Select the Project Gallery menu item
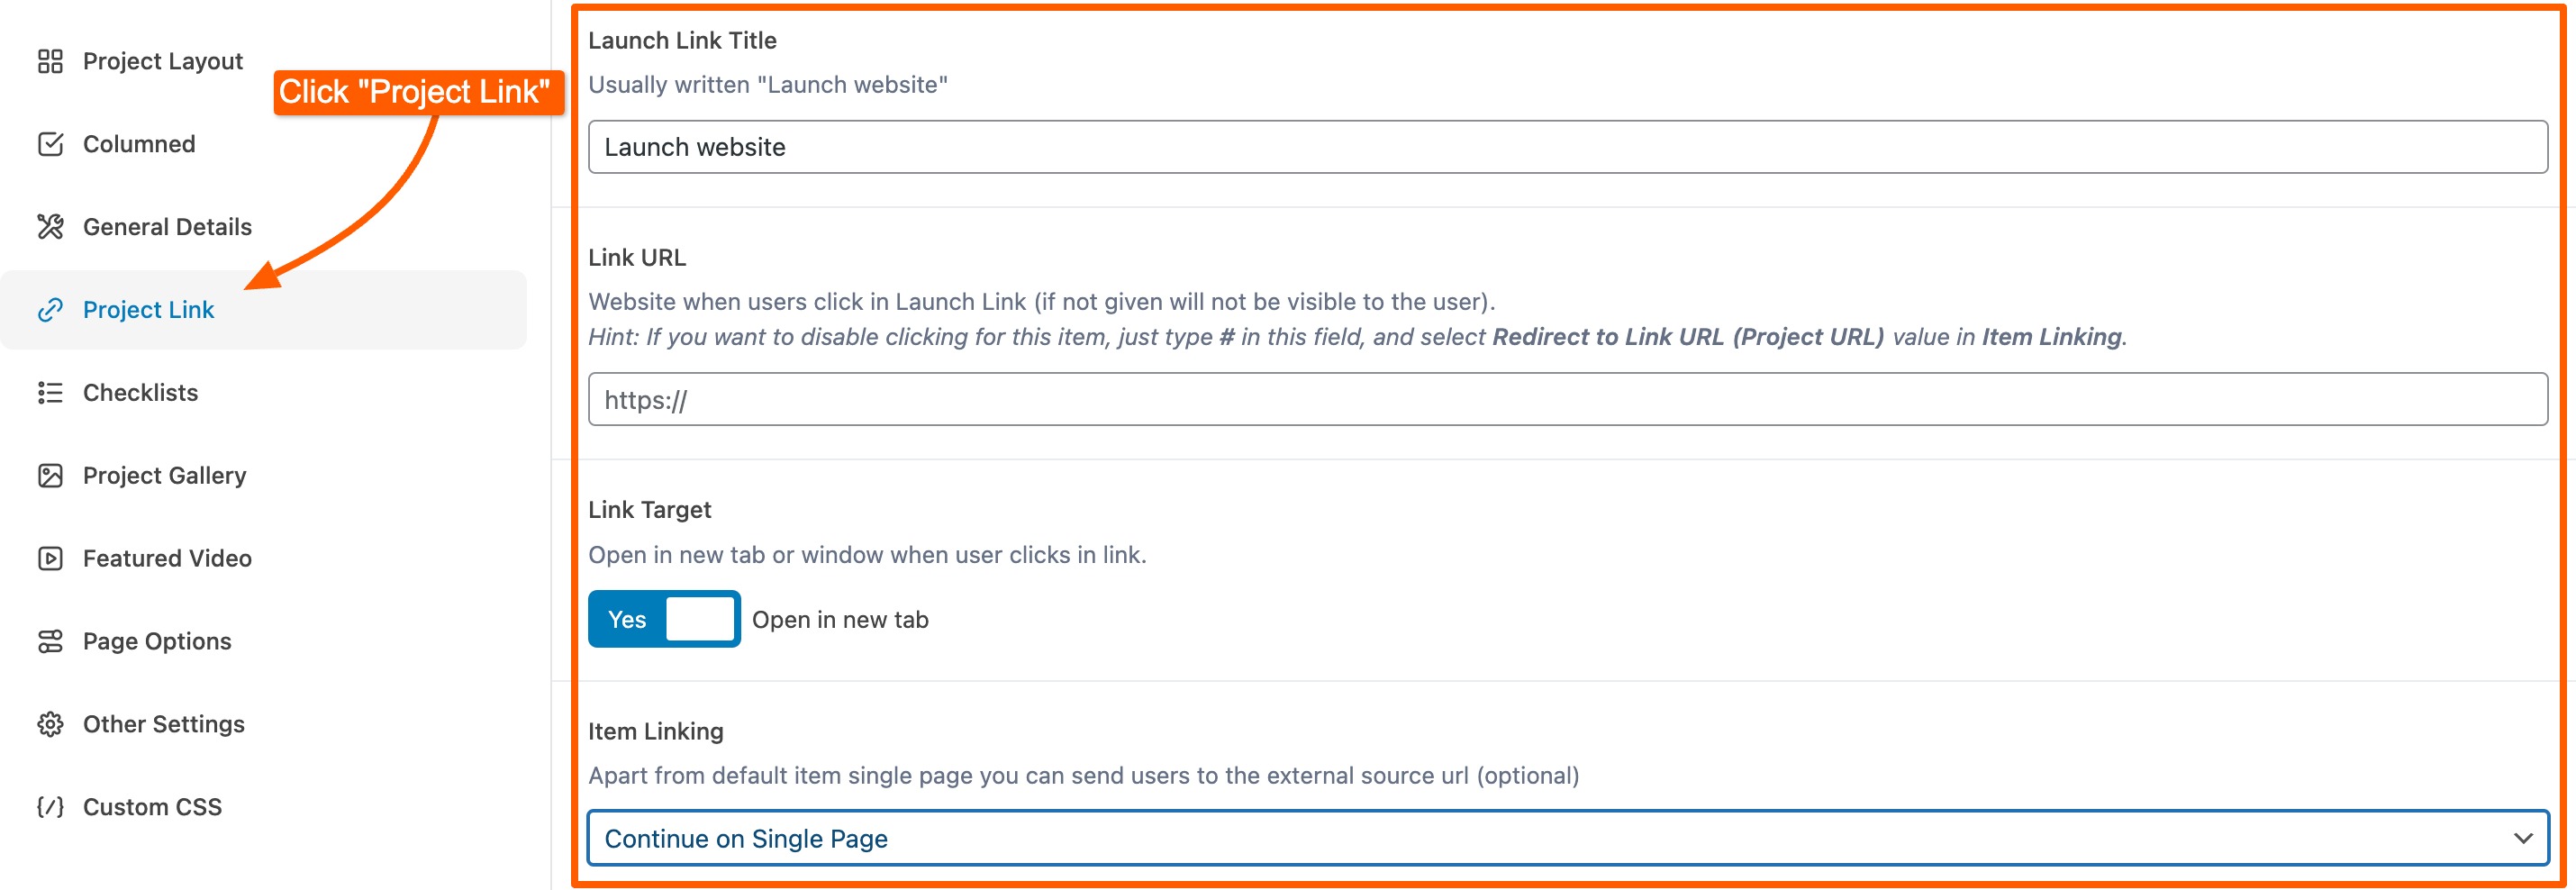The width and height of the screenshot is (2576, 890). 164,476
